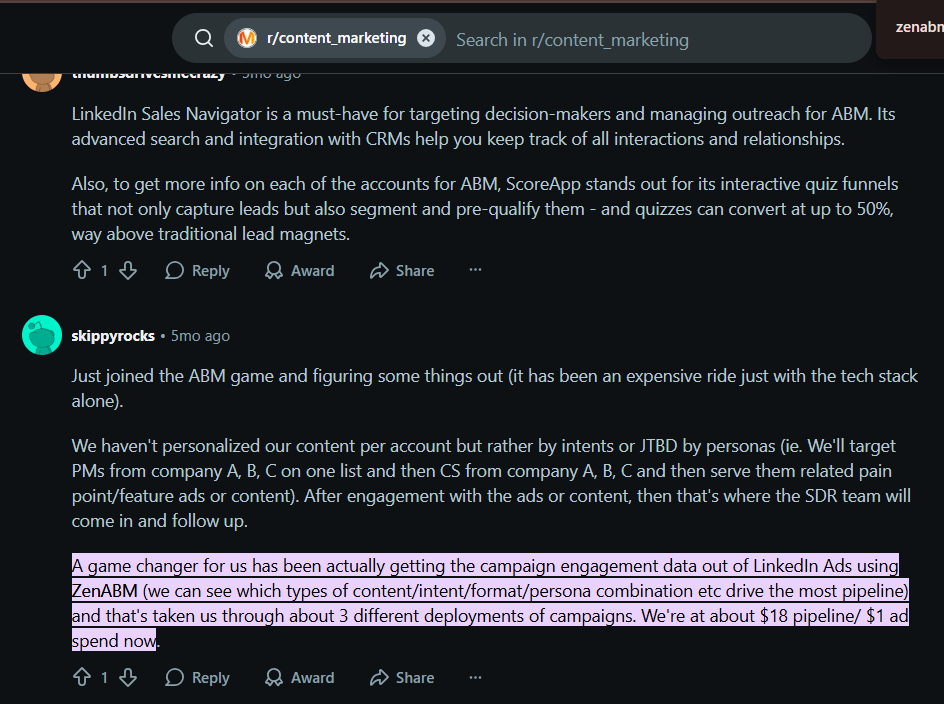The image size is (944, 704).
Task: Open more options on the ScoreApp comment
Action: (x=475, y=271)
